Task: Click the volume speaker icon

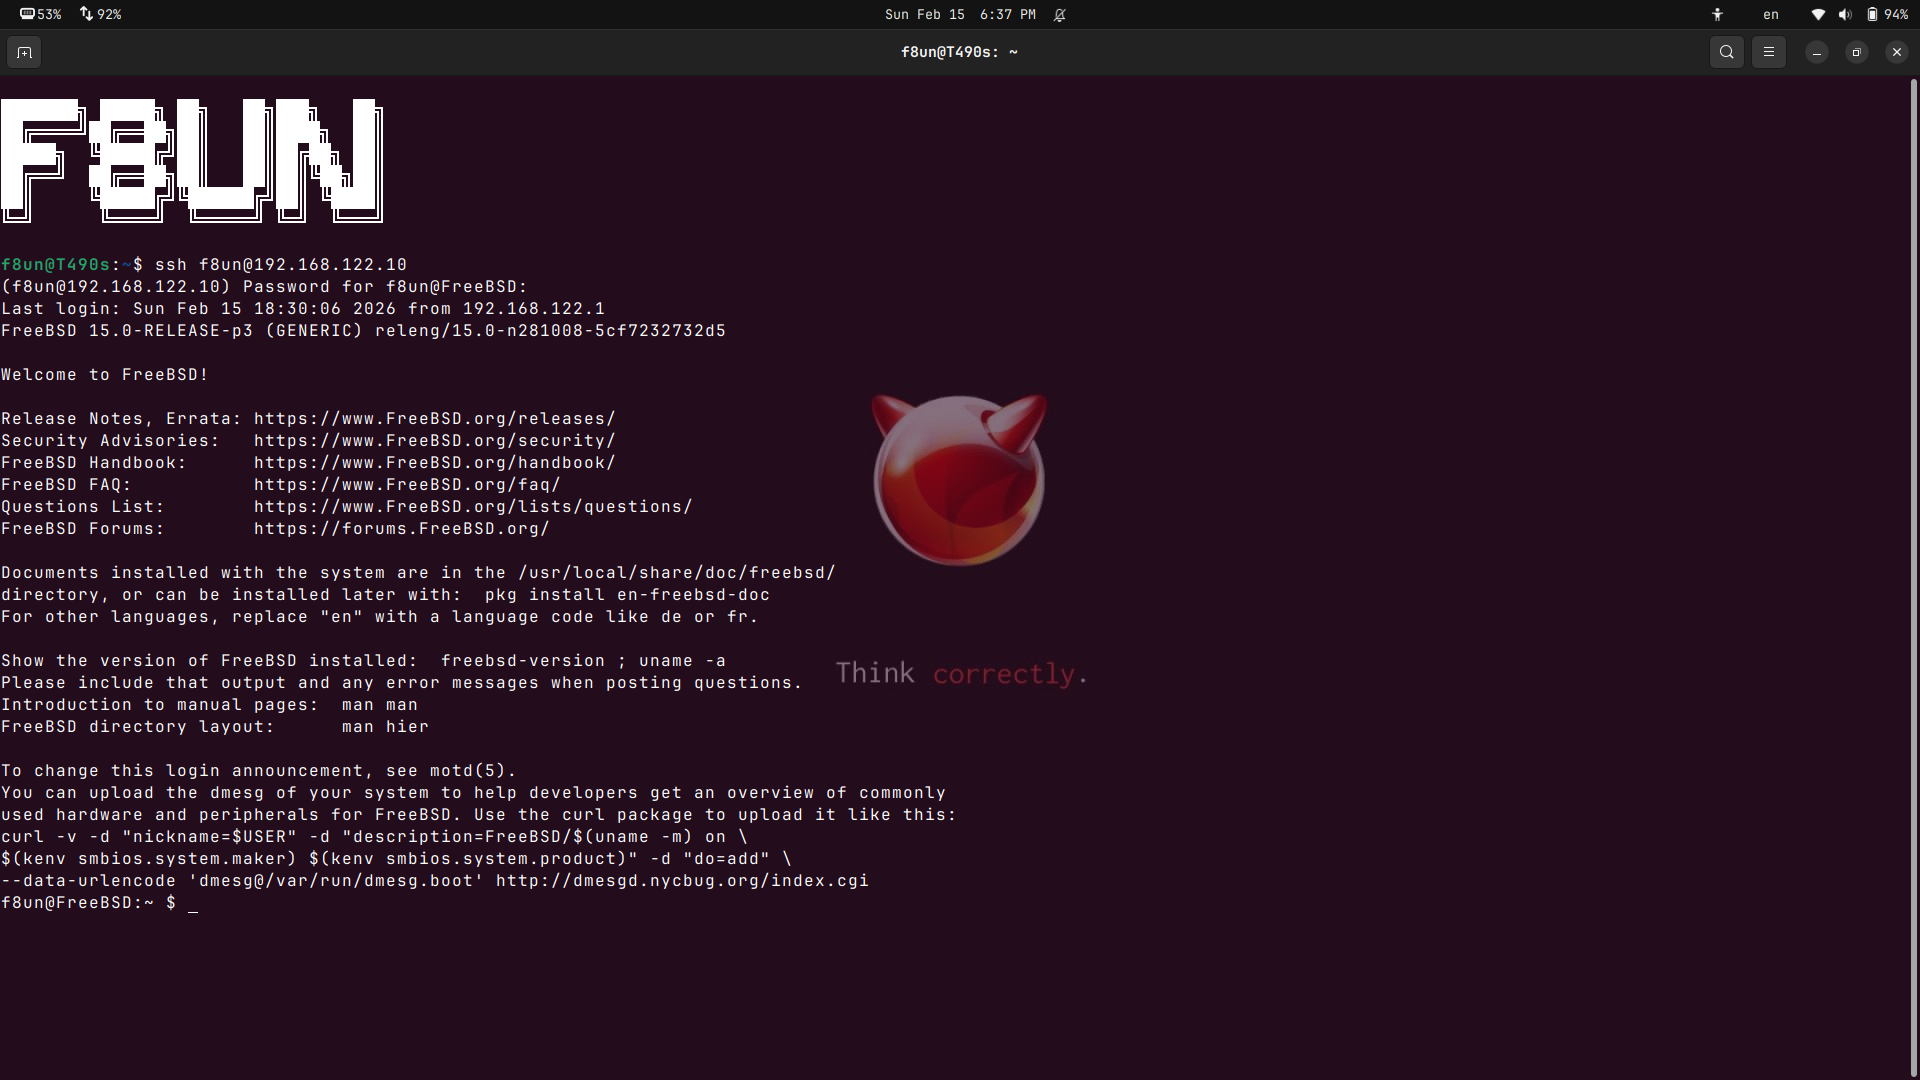Action: pos(1844,14)
